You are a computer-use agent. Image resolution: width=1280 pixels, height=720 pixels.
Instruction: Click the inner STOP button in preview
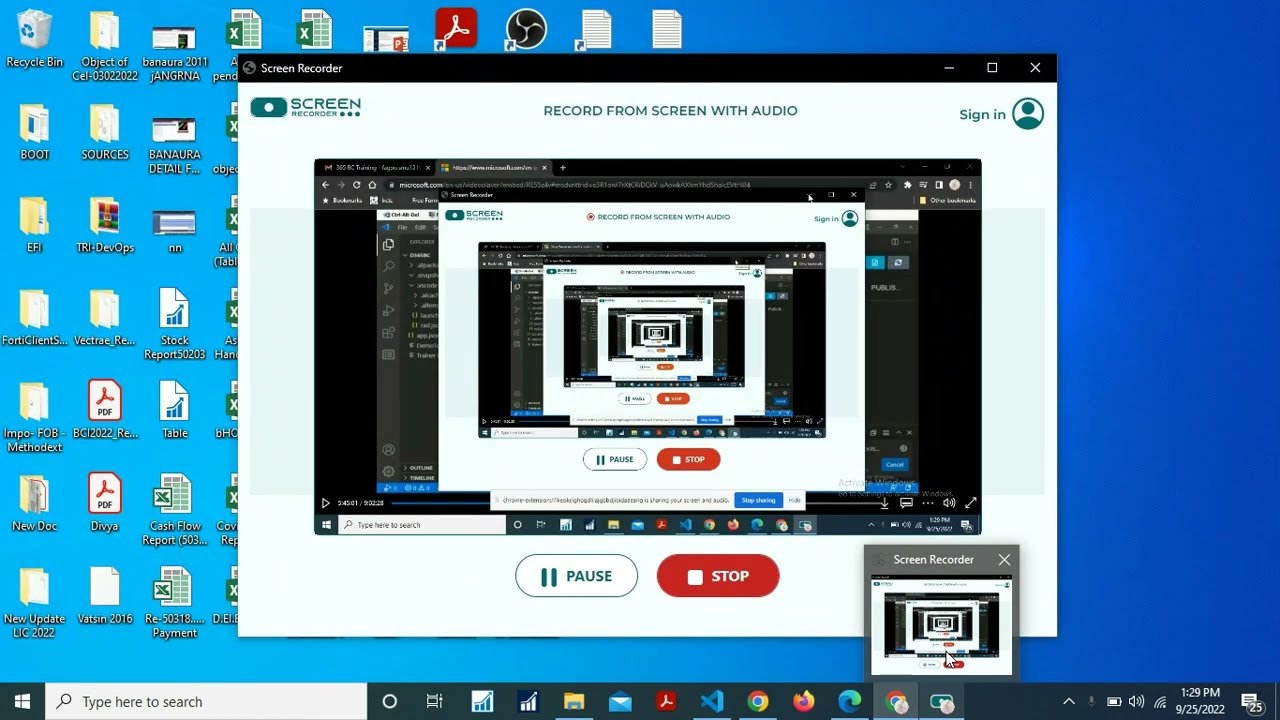(688, 460)
